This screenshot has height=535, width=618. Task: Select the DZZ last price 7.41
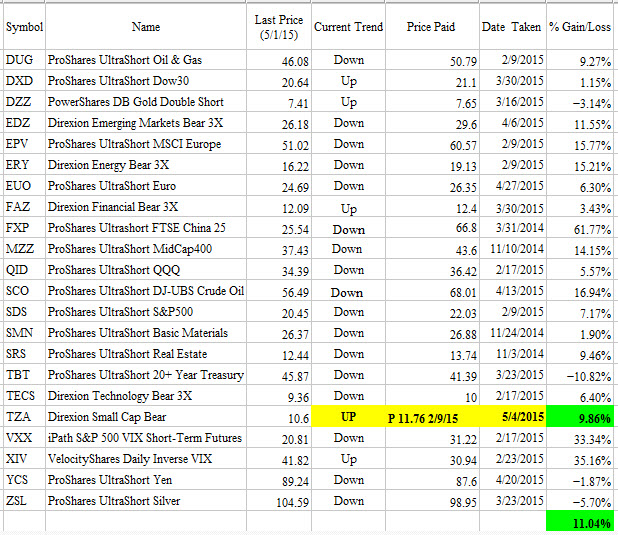coord(279,102)
